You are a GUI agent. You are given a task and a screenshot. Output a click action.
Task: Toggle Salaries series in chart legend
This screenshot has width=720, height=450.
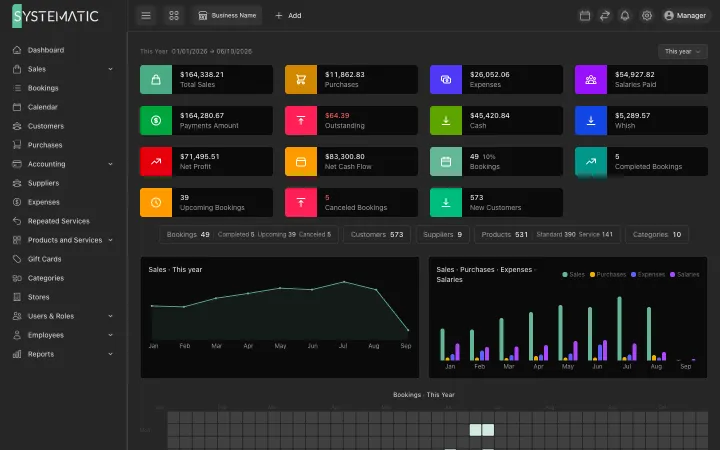click(x=685, y=275)
